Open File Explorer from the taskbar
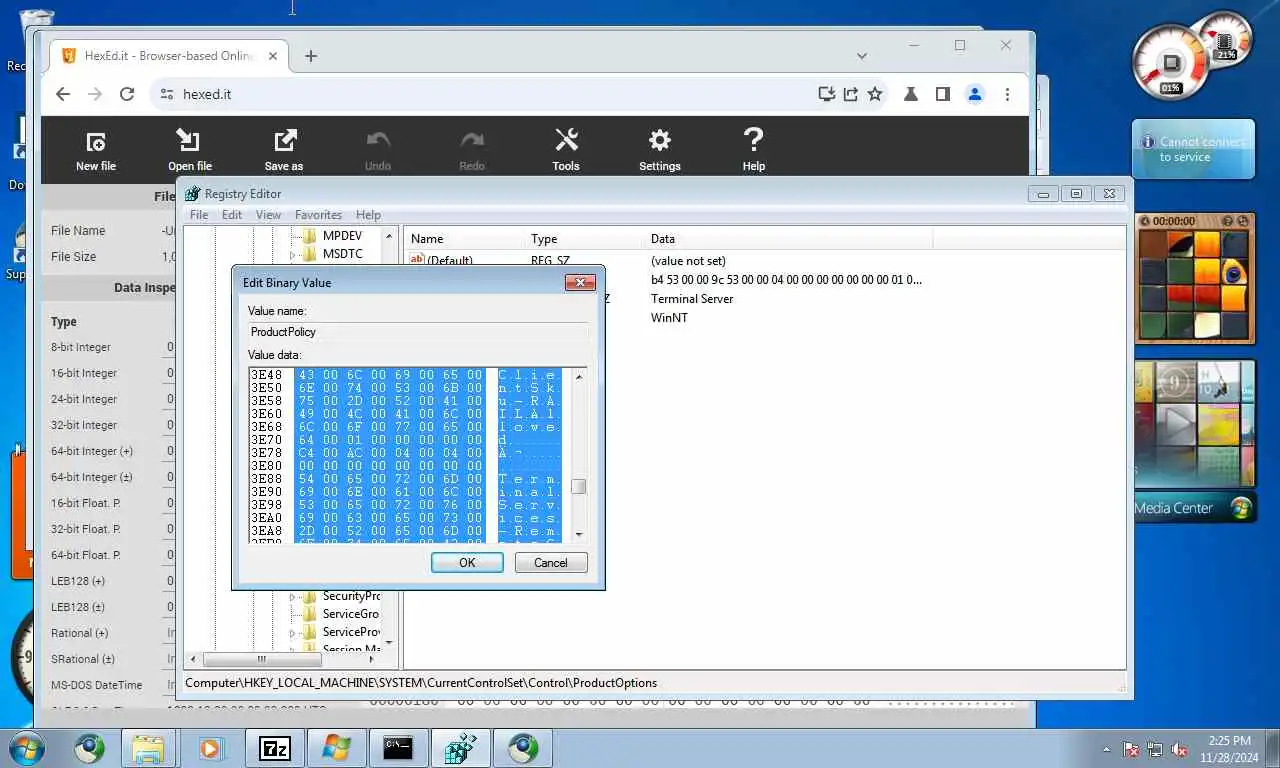 pos(148,748)
